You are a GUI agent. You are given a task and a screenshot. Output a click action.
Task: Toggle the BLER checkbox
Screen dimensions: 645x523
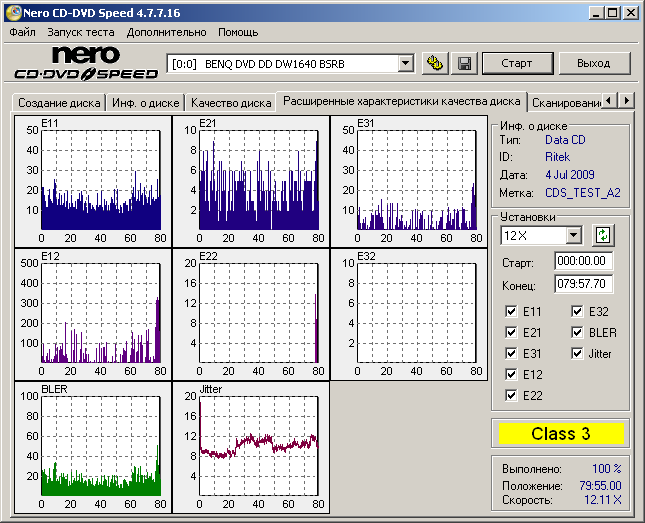578,333
